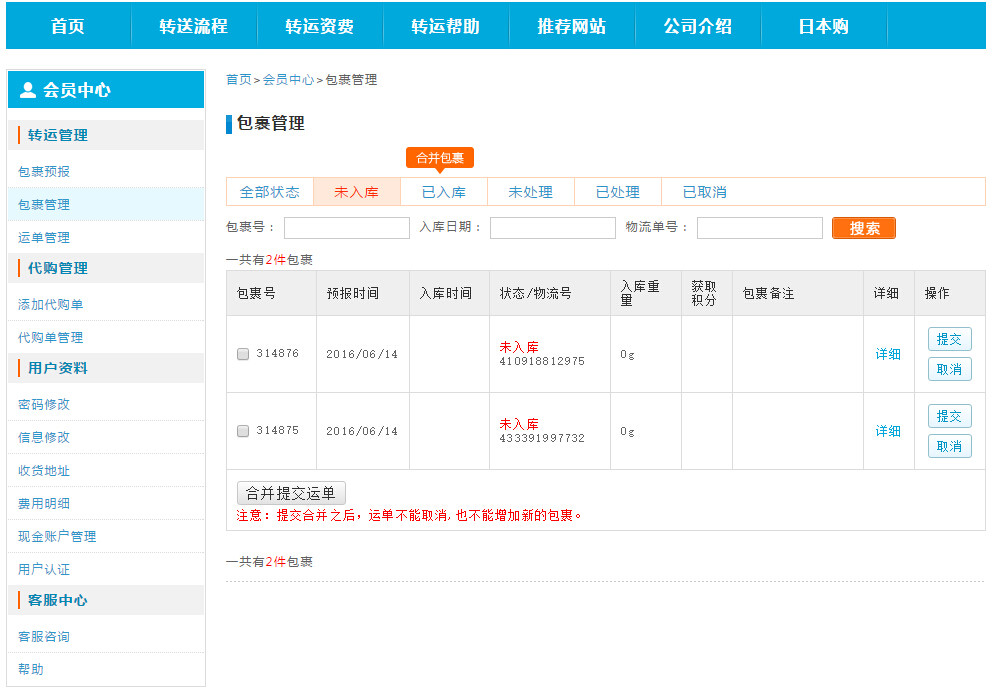992x691 pixels.
Task: Open 详细 link for package 314876
Action: coord(888,354)
